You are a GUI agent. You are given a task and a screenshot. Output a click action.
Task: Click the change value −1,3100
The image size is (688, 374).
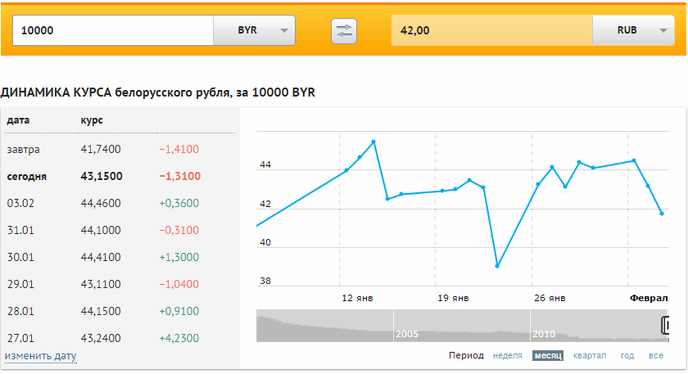click(x=180, y=176)
